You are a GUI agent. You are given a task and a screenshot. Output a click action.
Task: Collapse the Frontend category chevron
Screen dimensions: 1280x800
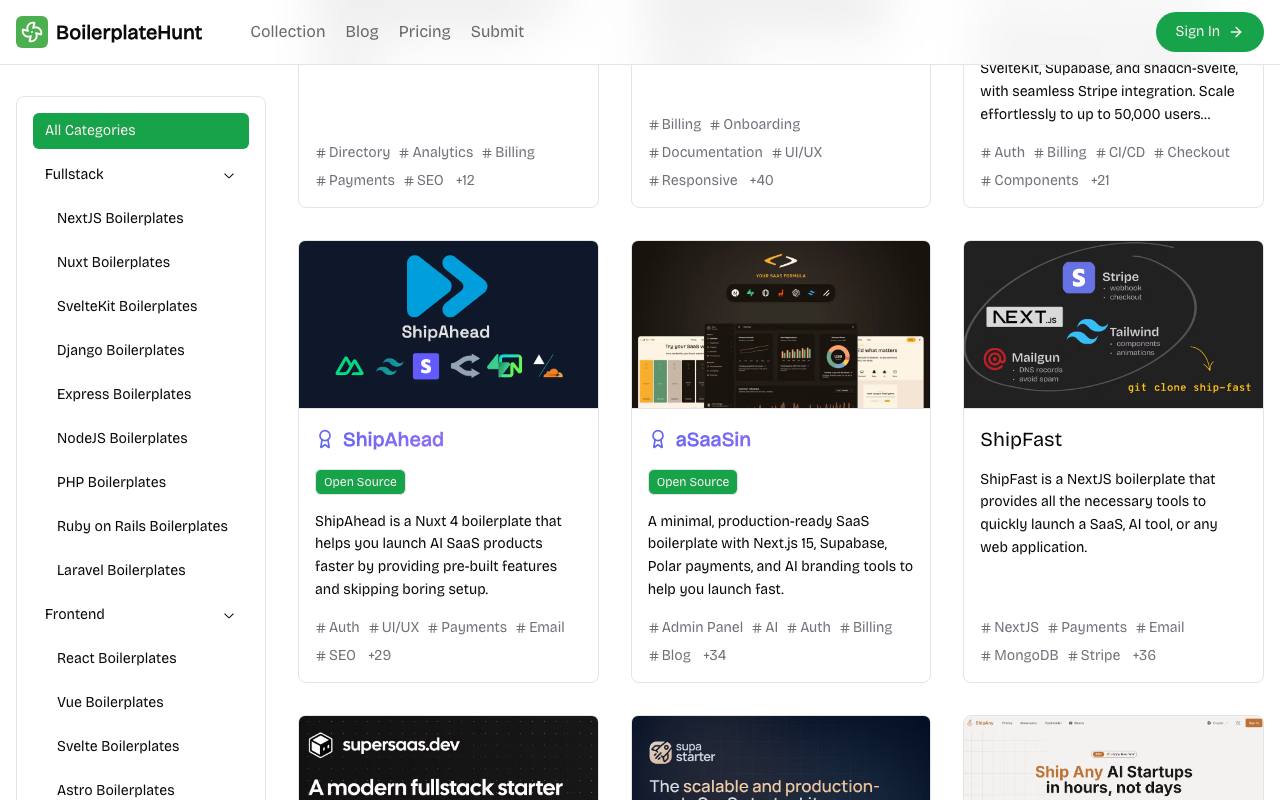click(229, 615)
